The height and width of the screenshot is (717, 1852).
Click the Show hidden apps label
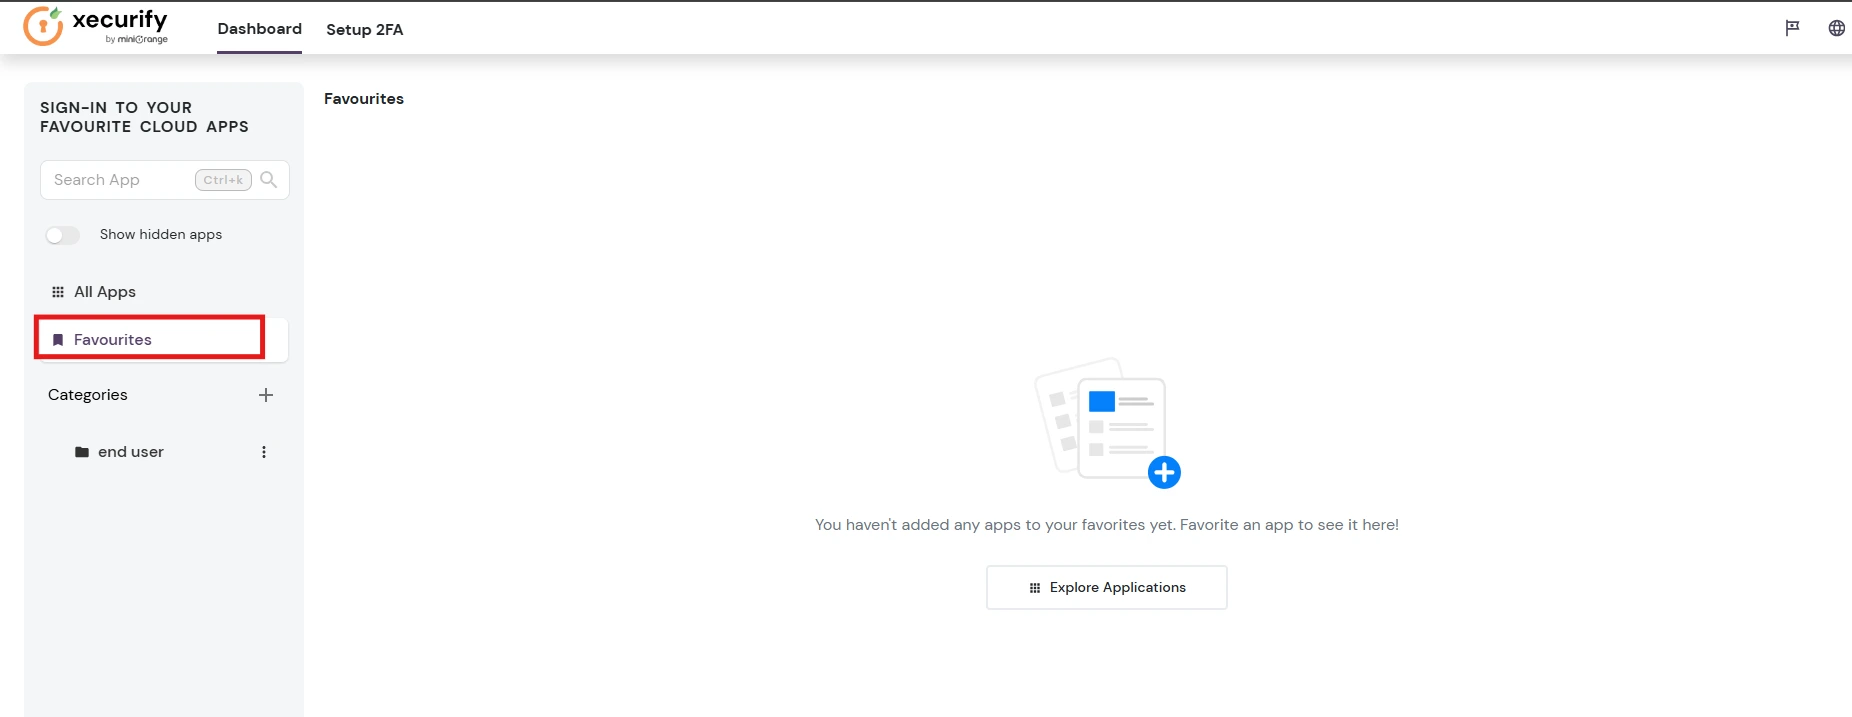point(161,235)
